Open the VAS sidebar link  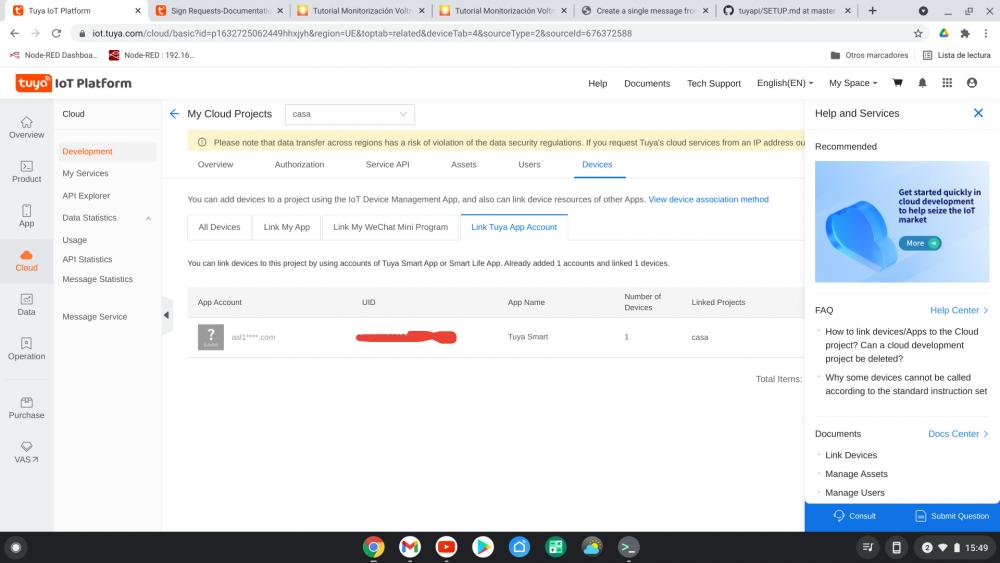[x=26, y=452]
